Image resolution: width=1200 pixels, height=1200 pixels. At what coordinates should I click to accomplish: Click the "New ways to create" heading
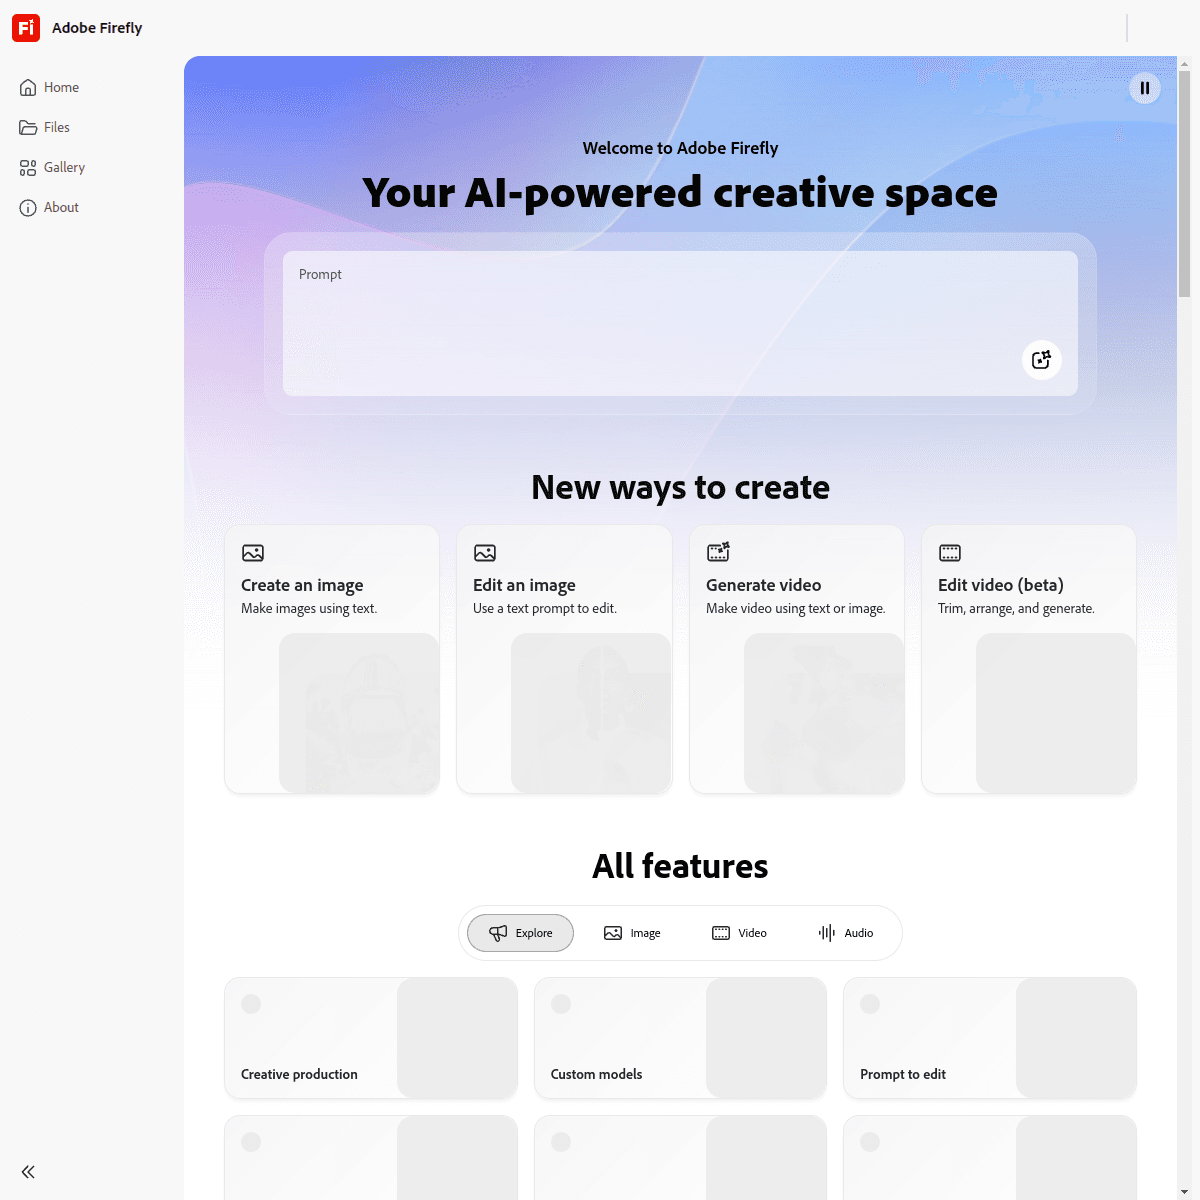pyautogui.click(x=680, y=487)
